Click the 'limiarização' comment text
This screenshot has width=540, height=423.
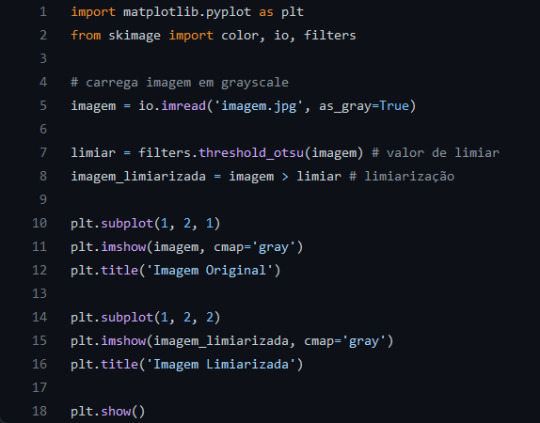(409, 177)
